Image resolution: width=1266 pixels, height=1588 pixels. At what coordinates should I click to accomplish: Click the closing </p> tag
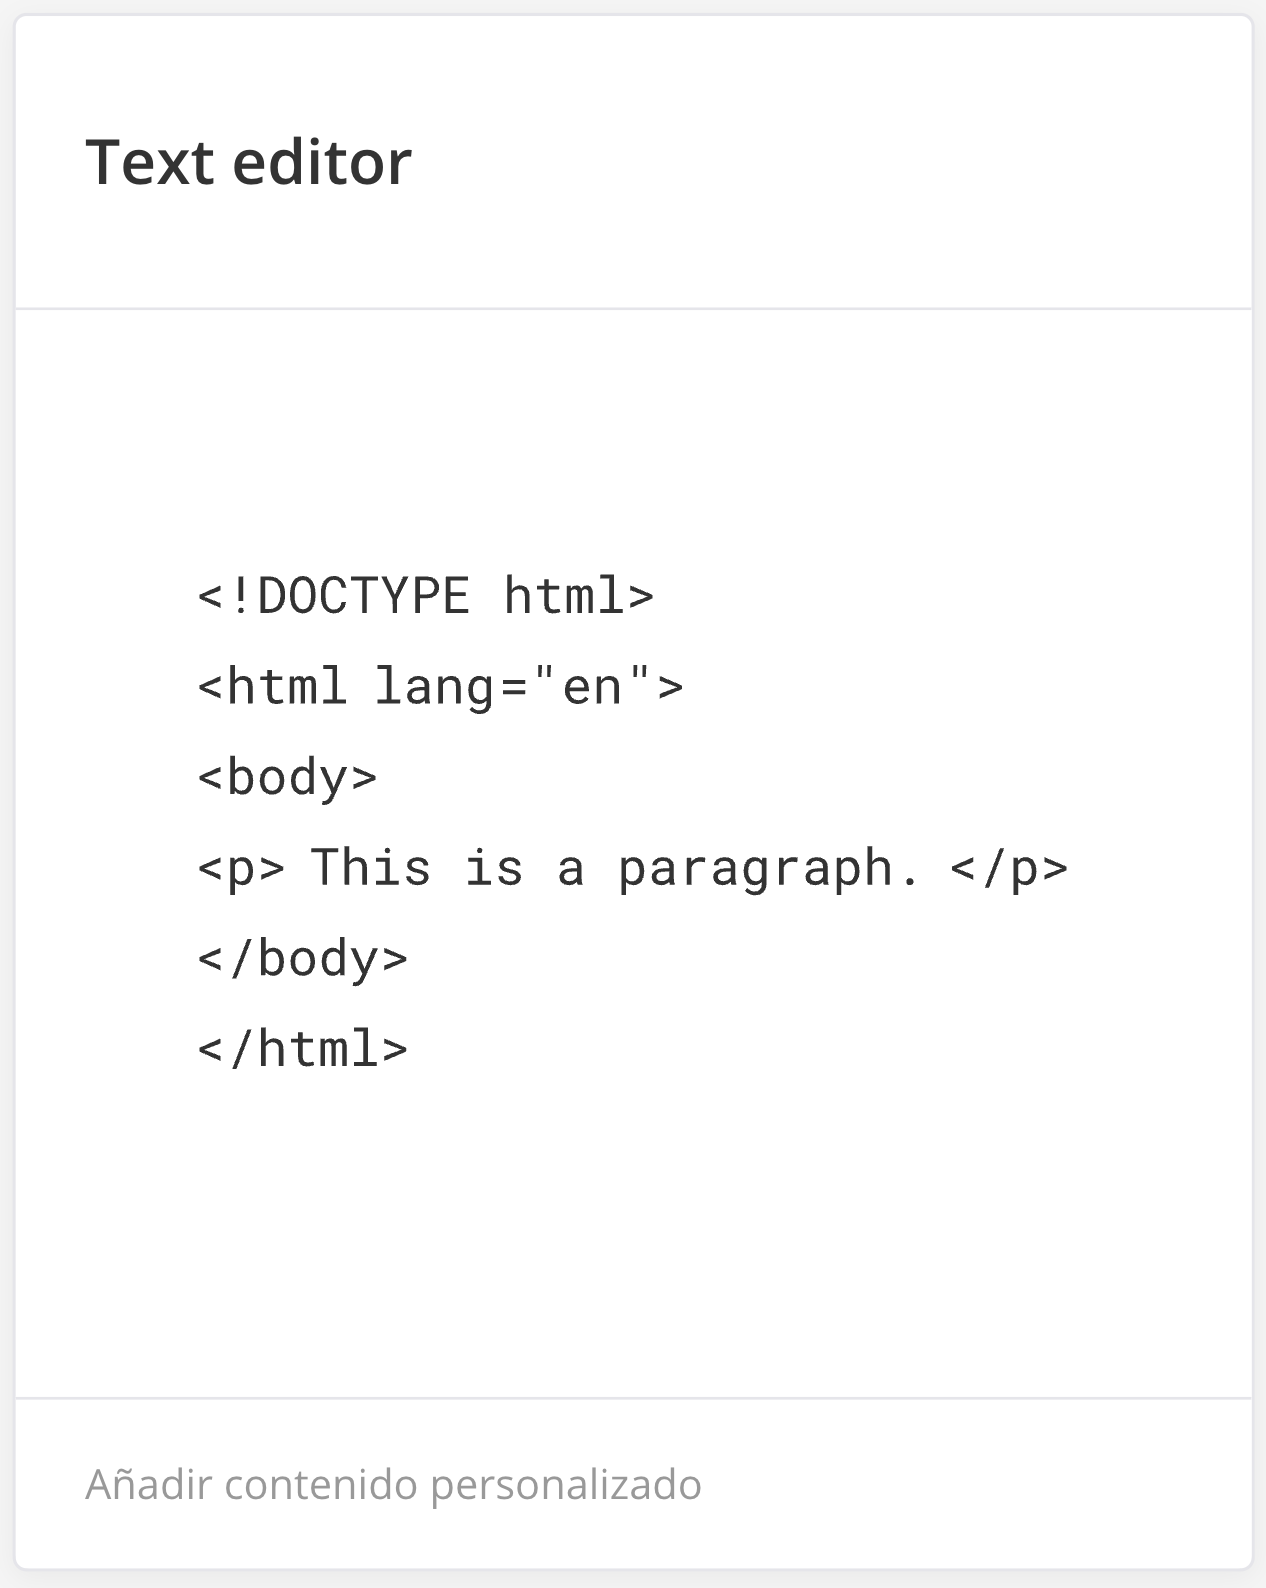[1009, 868]
